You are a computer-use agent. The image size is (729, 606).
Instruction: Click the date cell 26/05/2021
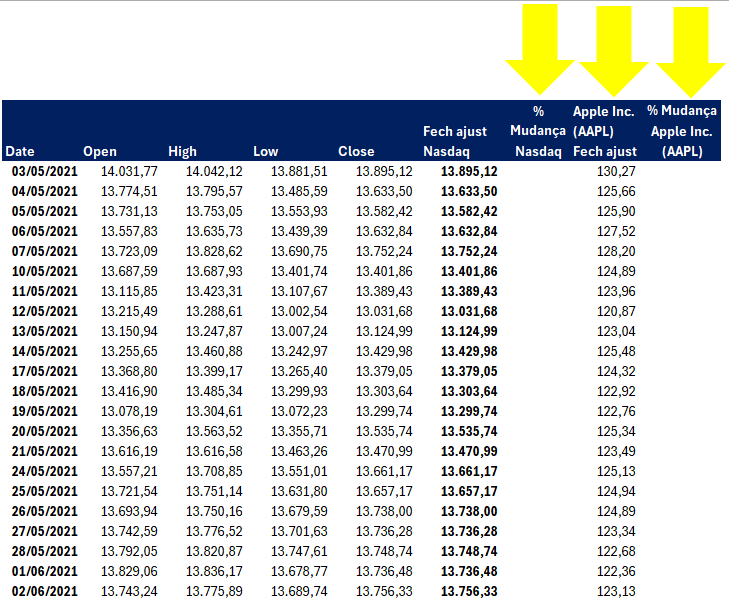(x=45, y=511)
